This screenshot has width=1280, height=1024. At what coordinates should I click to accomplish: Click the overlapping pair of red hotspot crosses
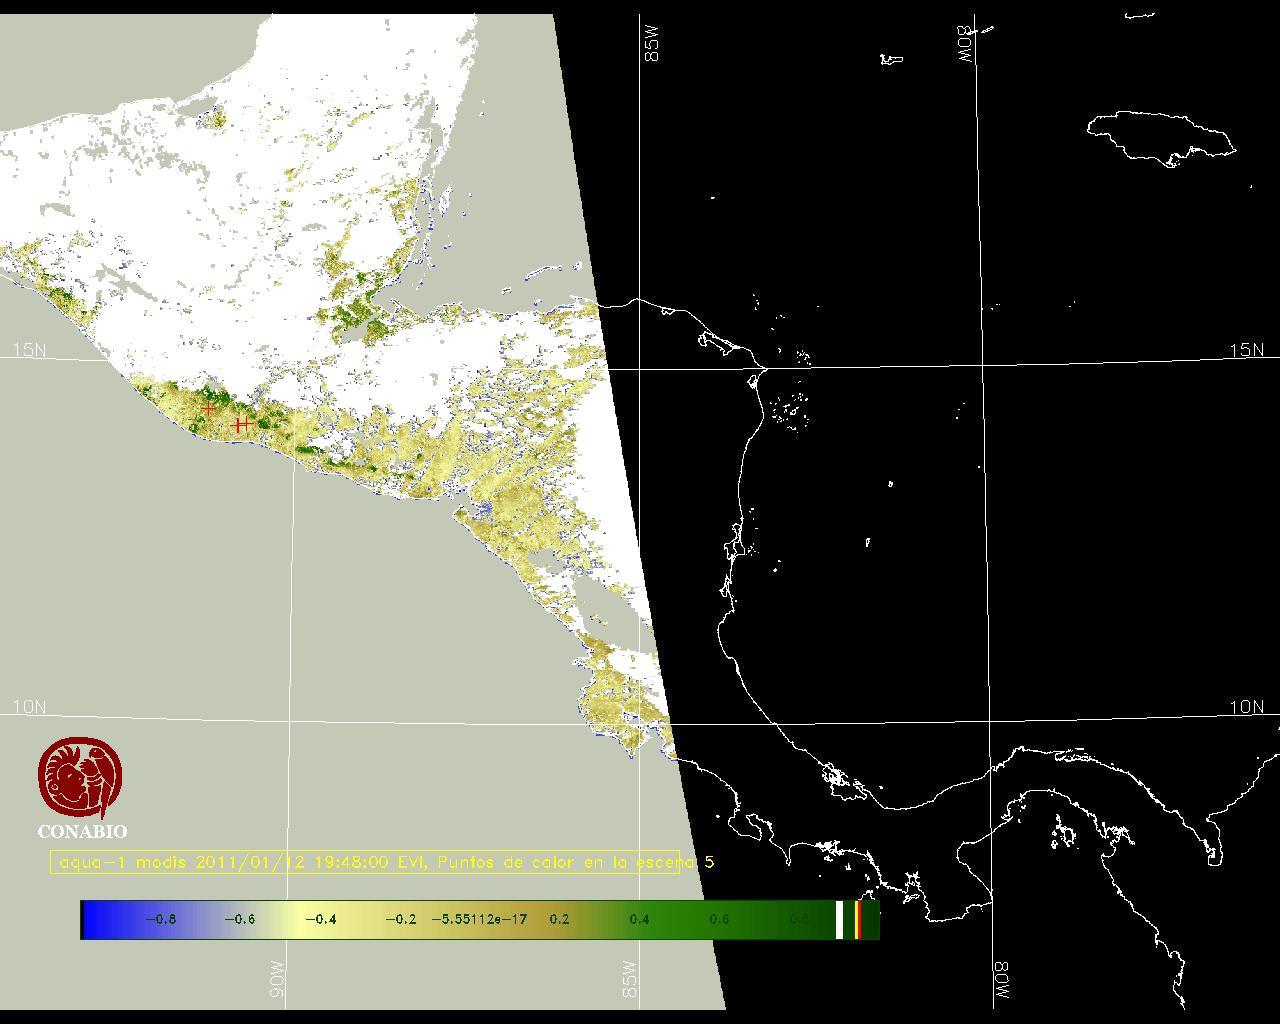coord(240,425)
